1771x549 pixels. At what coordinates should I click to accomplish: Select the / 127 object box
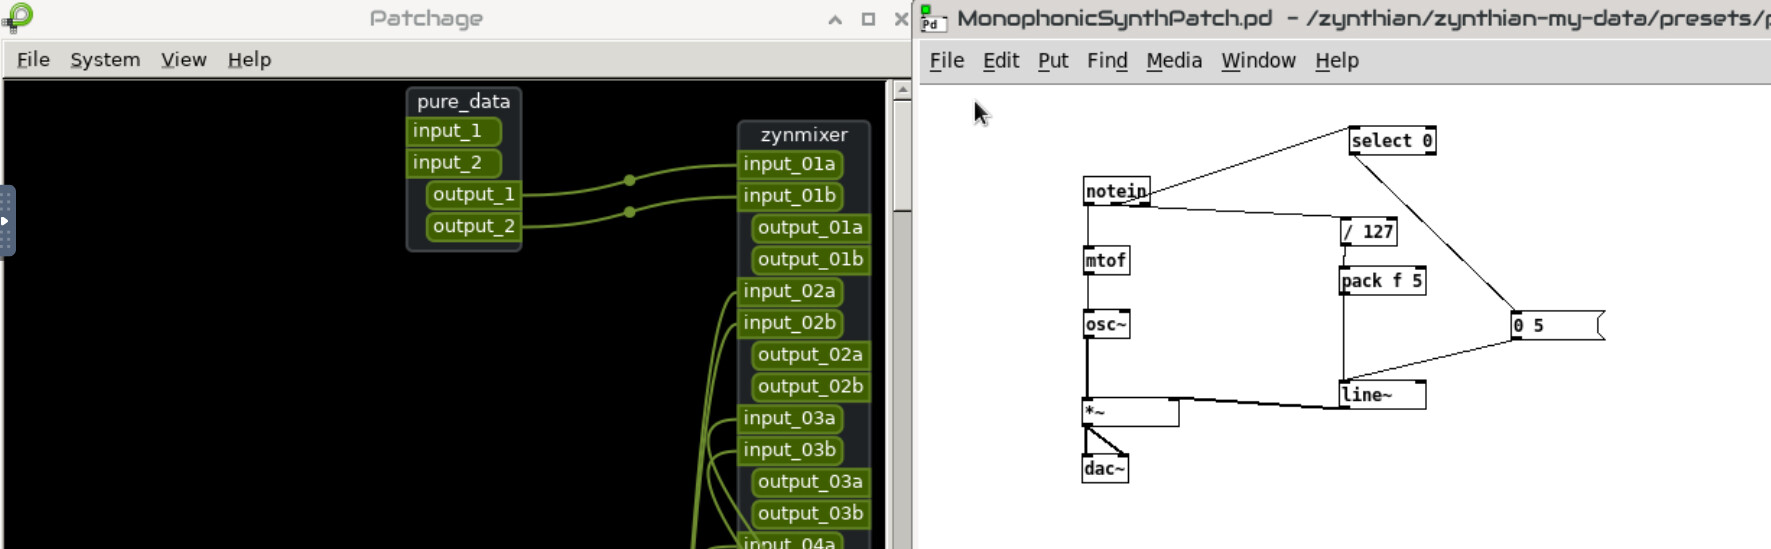point(1369,232)
